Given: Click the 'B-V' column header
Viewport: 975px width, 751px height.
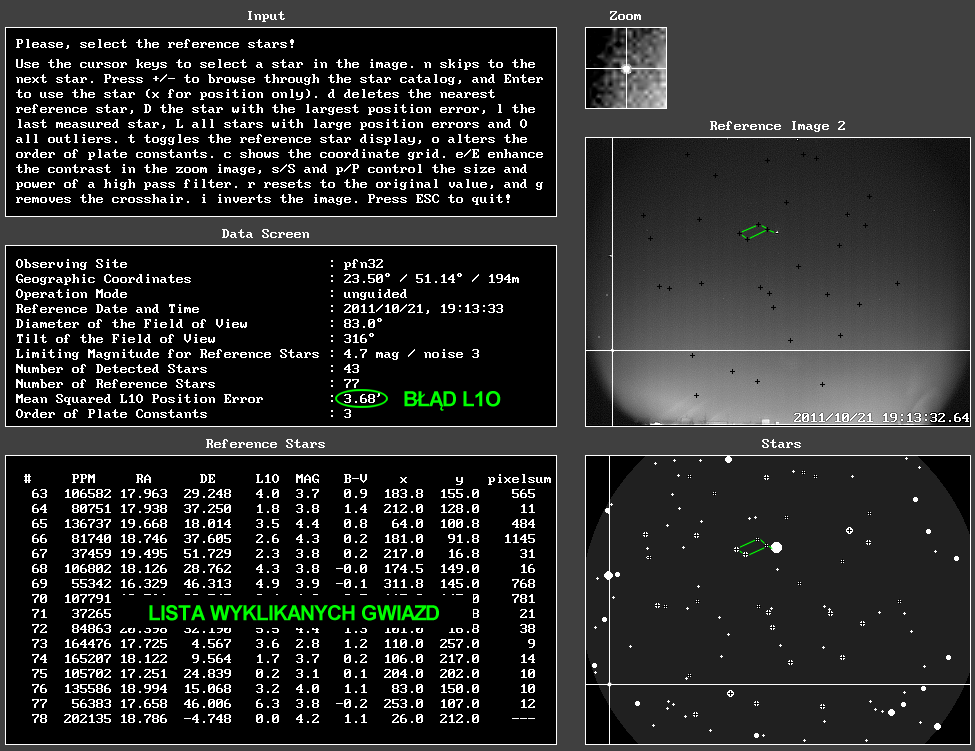Looking at the screenshot, I should [356, 479].
